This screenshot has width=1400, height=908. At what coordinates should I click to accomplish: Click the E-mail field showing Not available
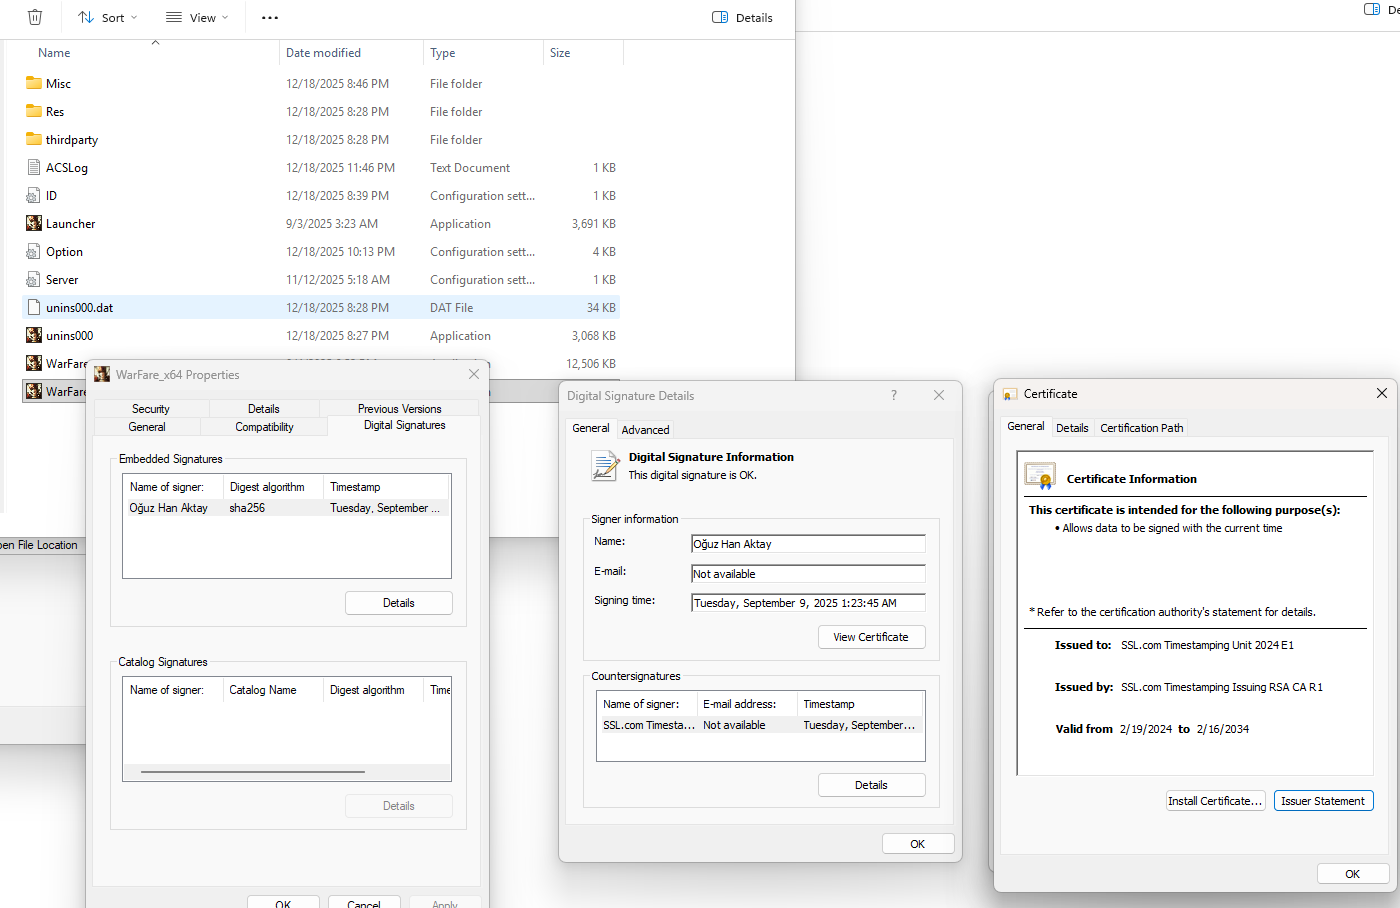click(808, 574)
